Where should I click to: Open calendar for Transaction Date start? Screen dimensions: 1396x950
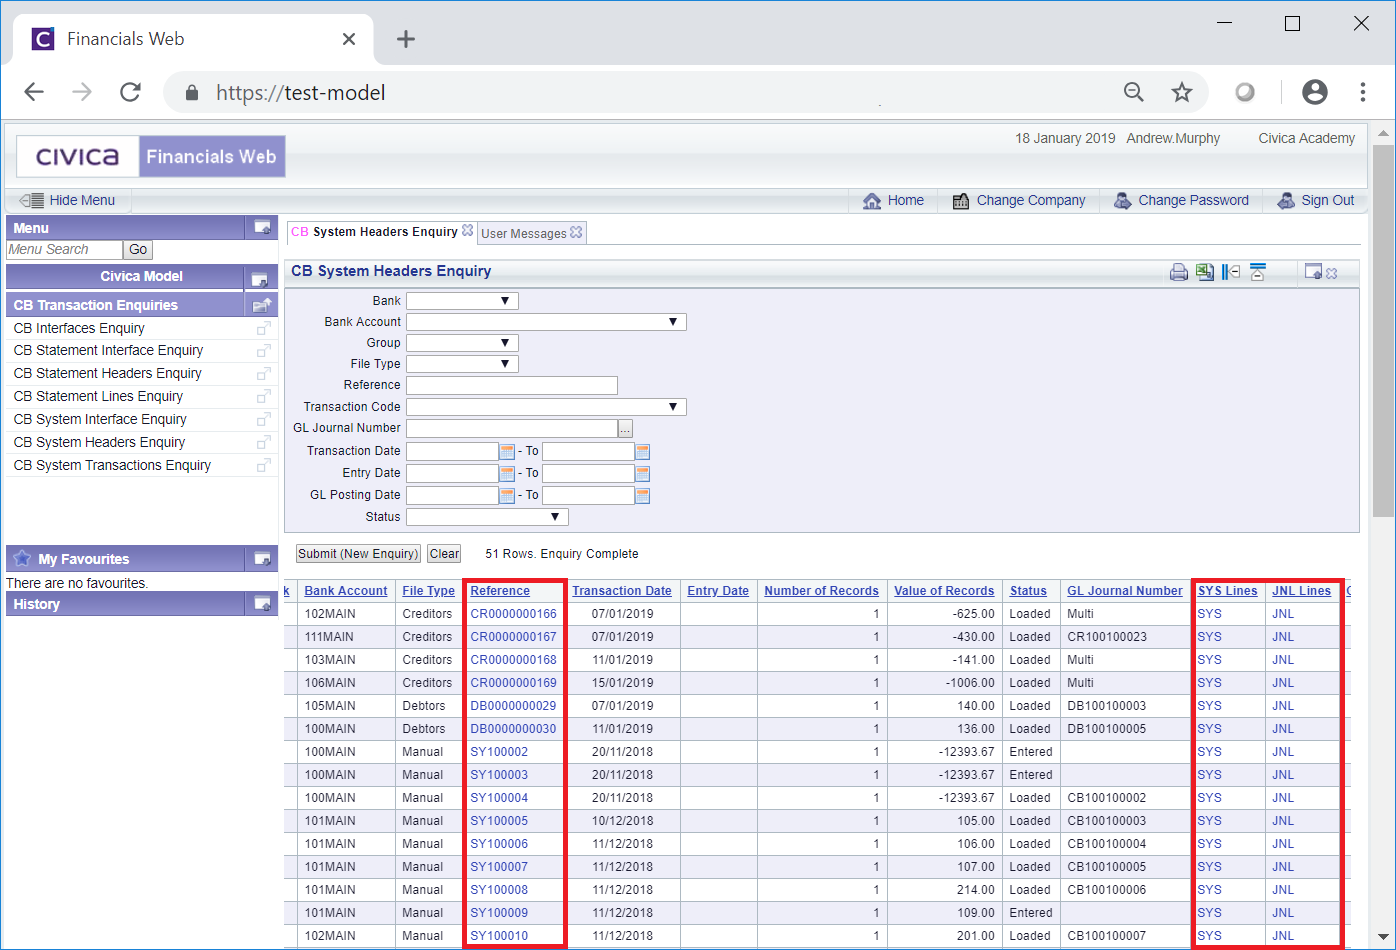point(507,452)
